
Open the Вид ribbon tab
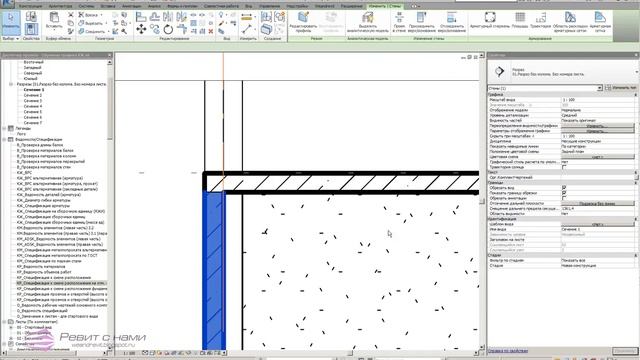pos(249,7)
